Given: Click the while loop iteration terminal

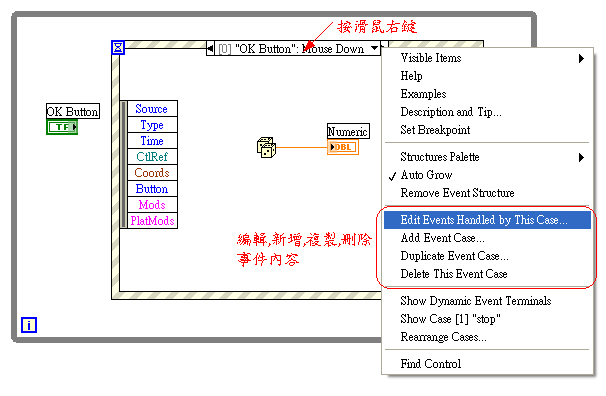Looking at the screenshot, I should point(29,325).
